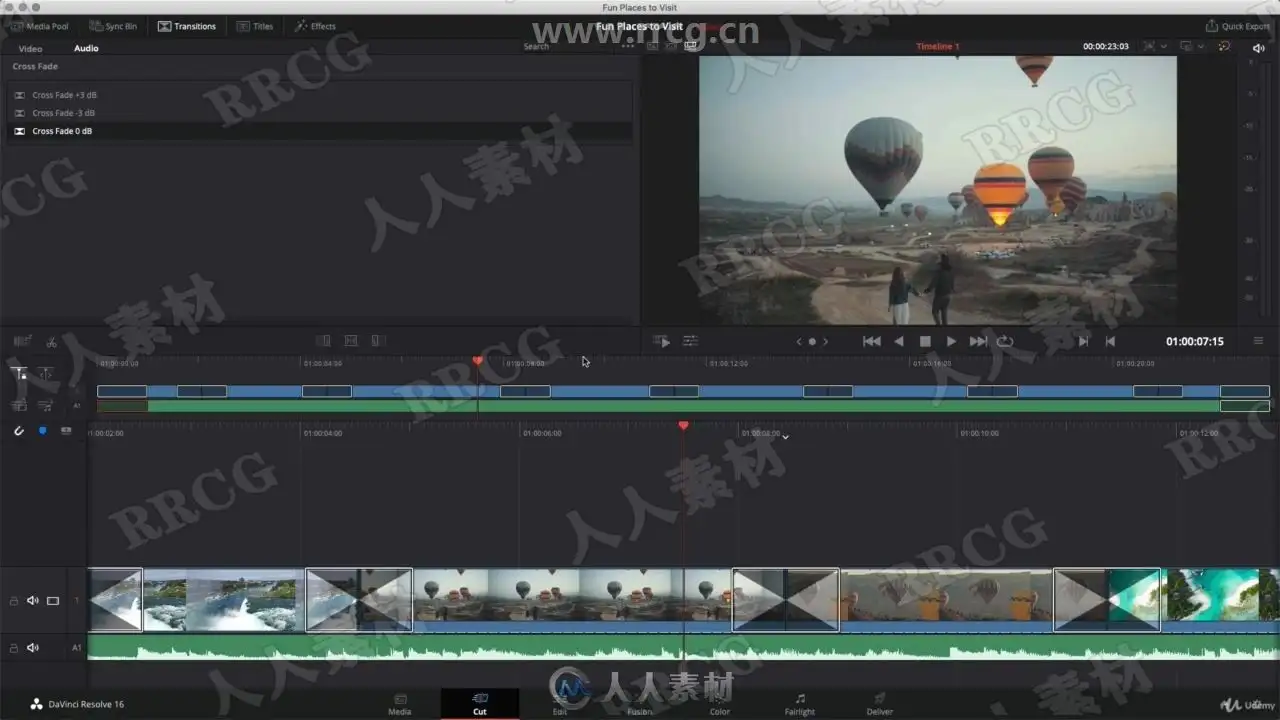Click the A1 green audio waveform clip
The image size is (1280, 720).
683,648
